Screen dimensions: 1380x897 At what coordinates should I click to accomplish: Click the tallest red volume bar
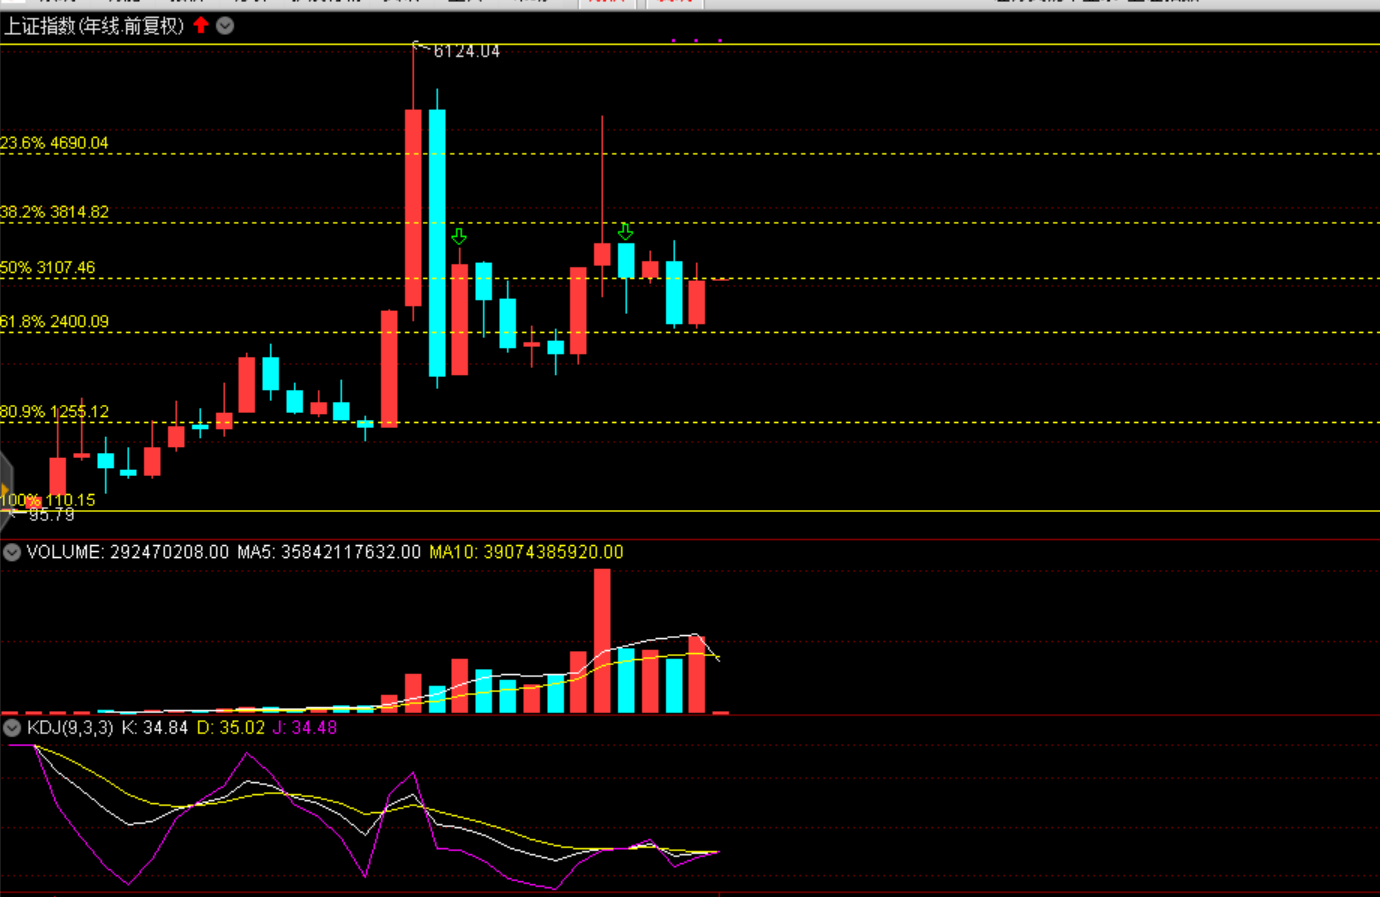602,640
